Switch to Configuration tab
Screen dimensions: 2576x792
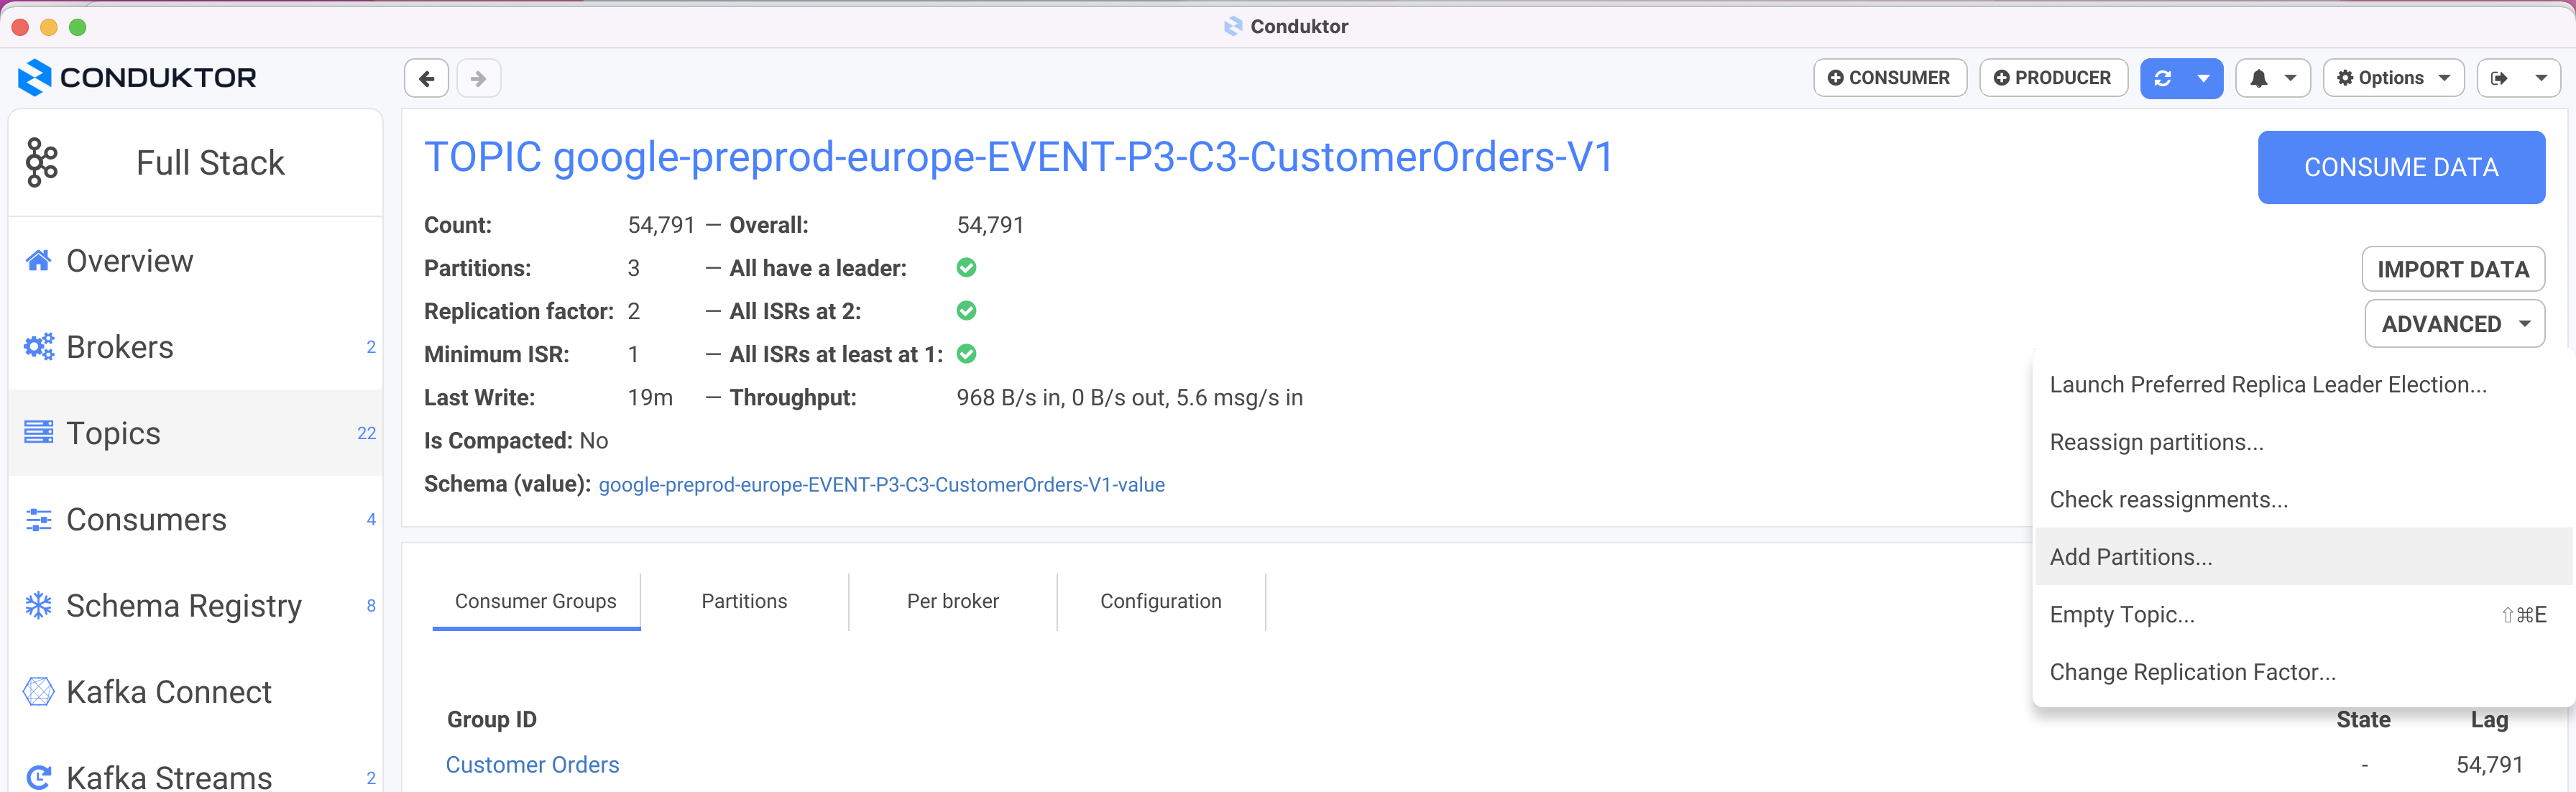click(x=1161, y=601)
